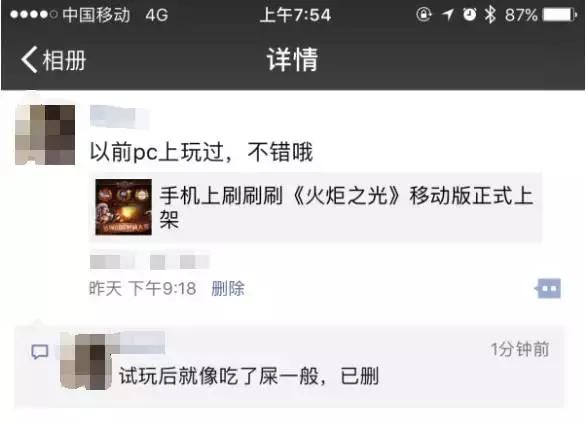Open the post author's avatar
Image resolution: width=586 pixels, height=426 pixels.
click(x=45, y=135)
